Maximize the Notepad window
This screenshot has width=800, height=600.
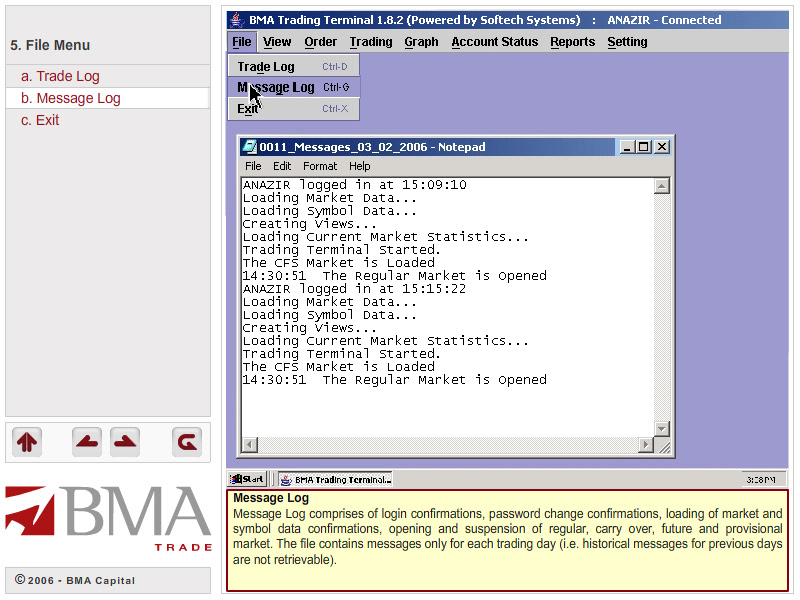coord(643,147)
